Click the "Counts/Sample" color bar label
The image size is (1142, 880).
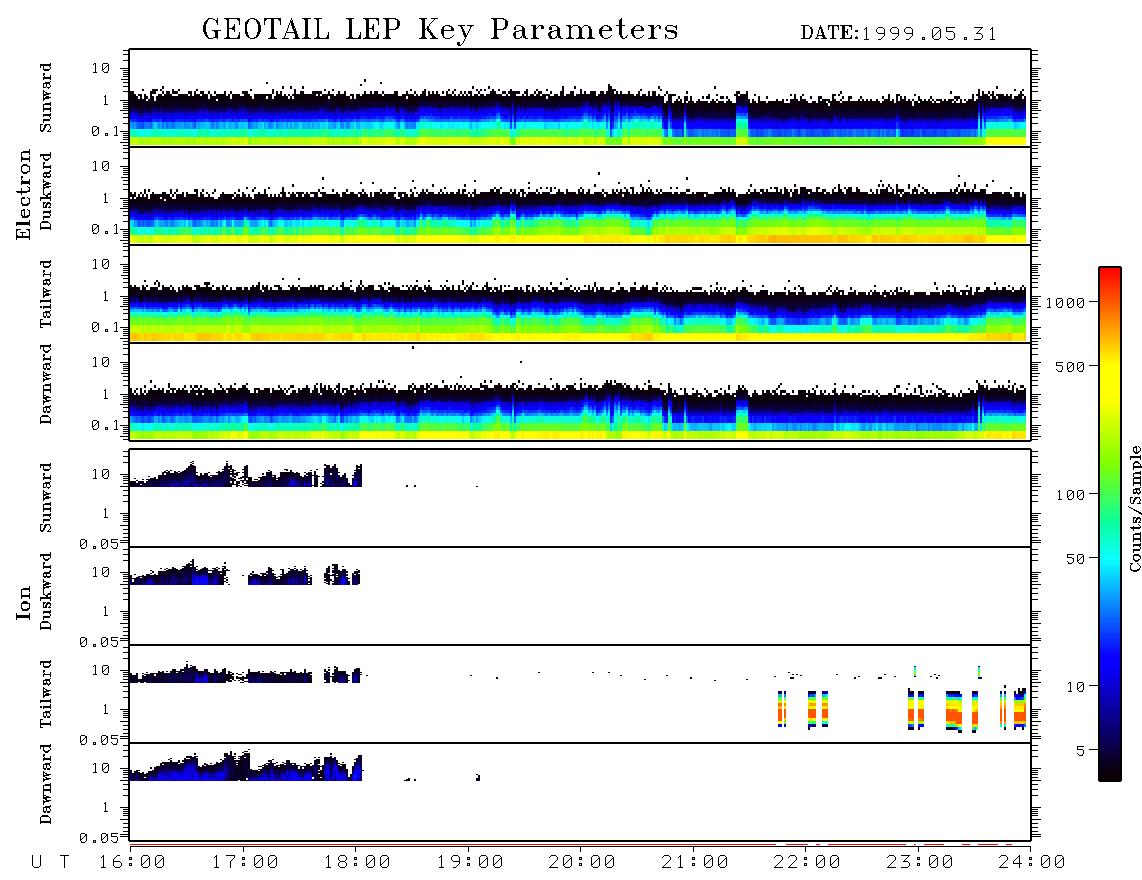tap(1135, 509)
